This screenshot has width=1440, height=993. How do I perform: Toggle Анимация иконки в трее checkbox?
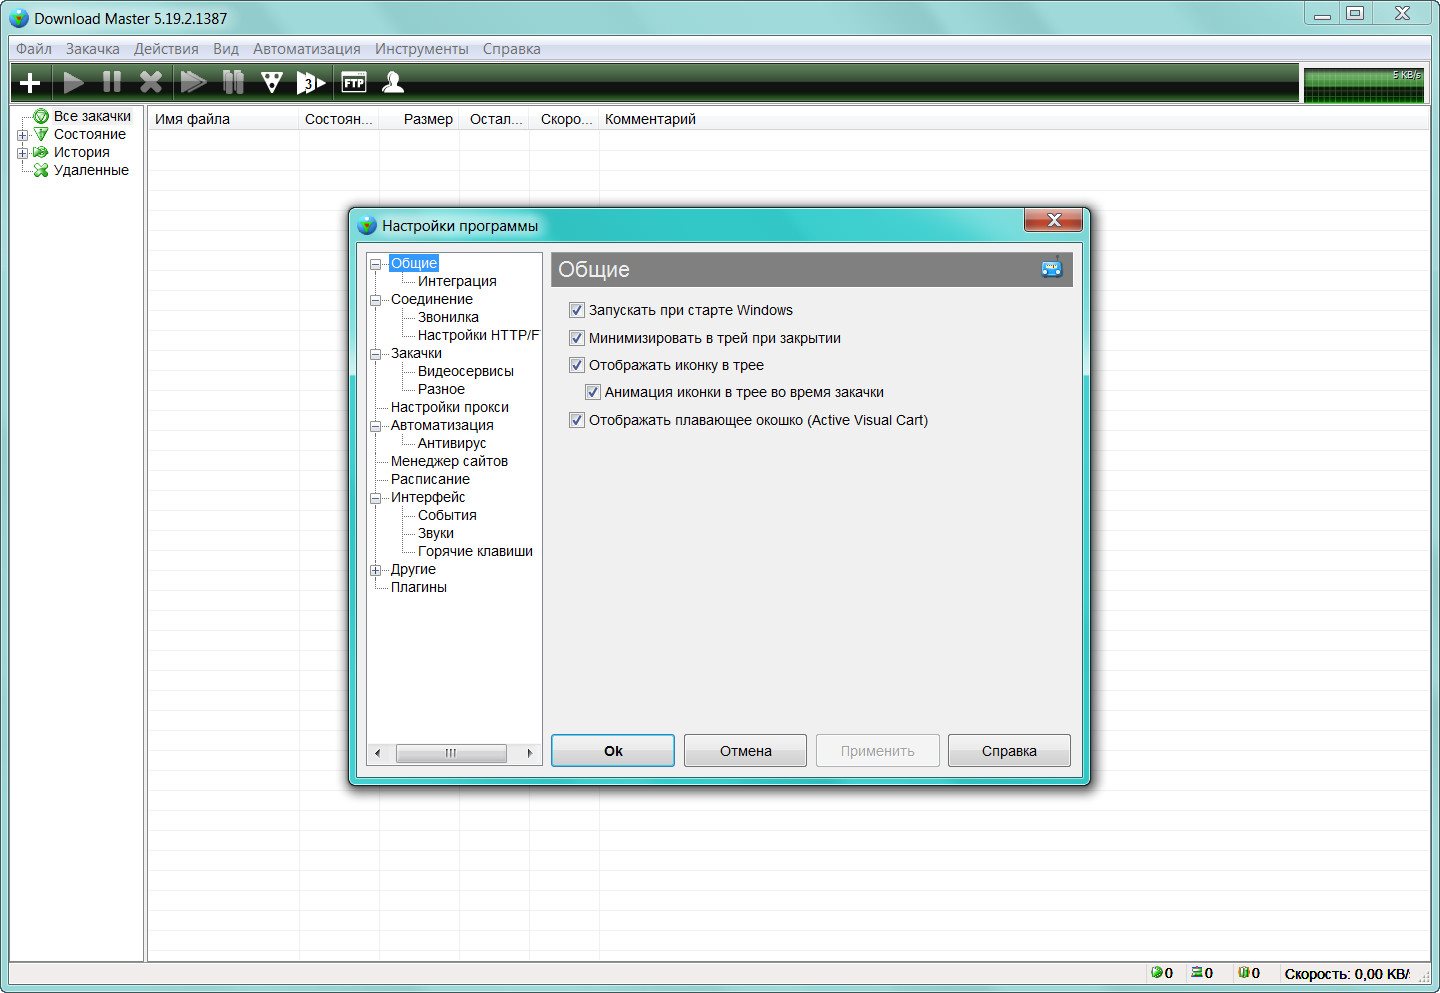[x=592, y=392]
